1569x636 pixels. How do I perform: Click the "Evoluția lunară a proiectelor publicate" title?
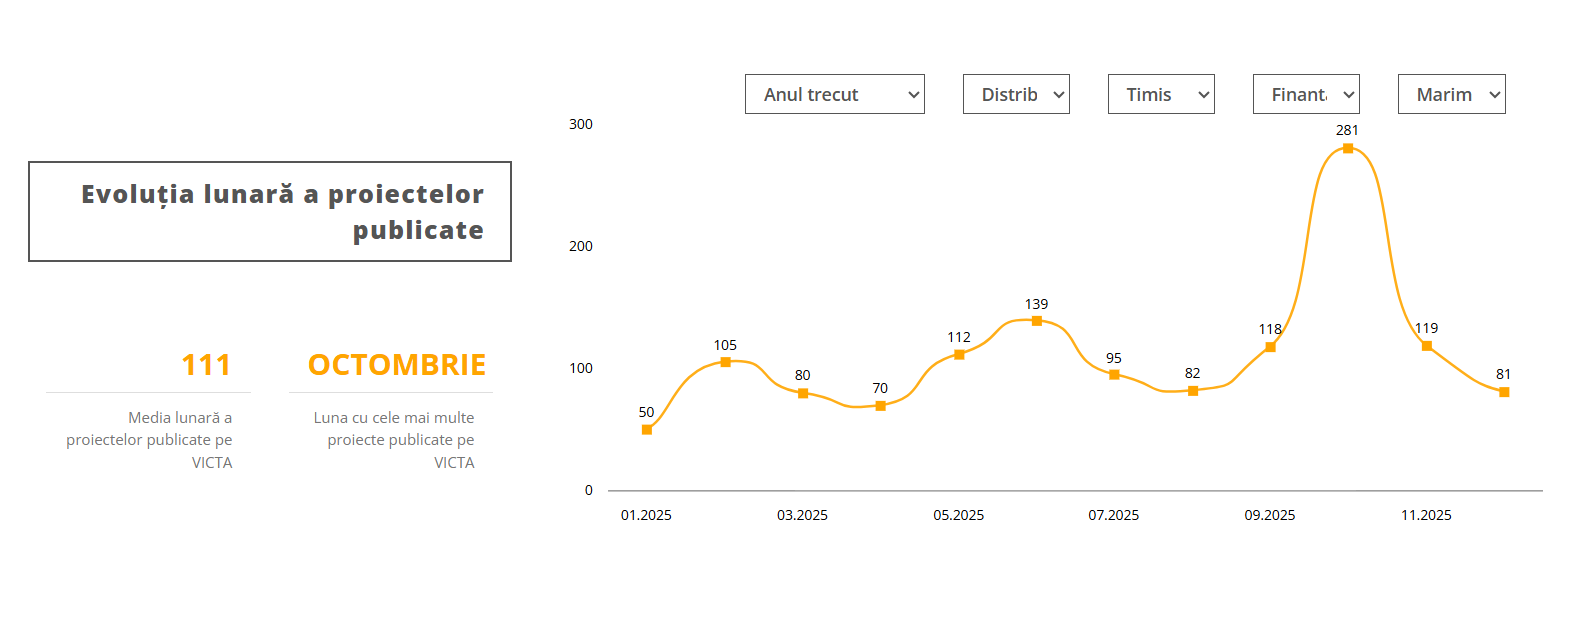coord(282,212)
